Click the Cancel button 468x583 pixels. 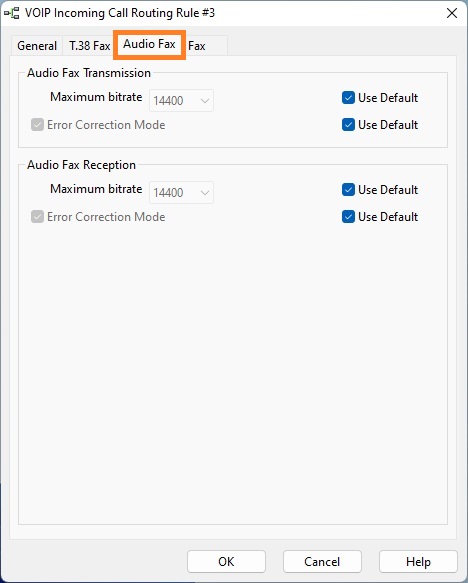pyautogui.click(x=322, y=561)
